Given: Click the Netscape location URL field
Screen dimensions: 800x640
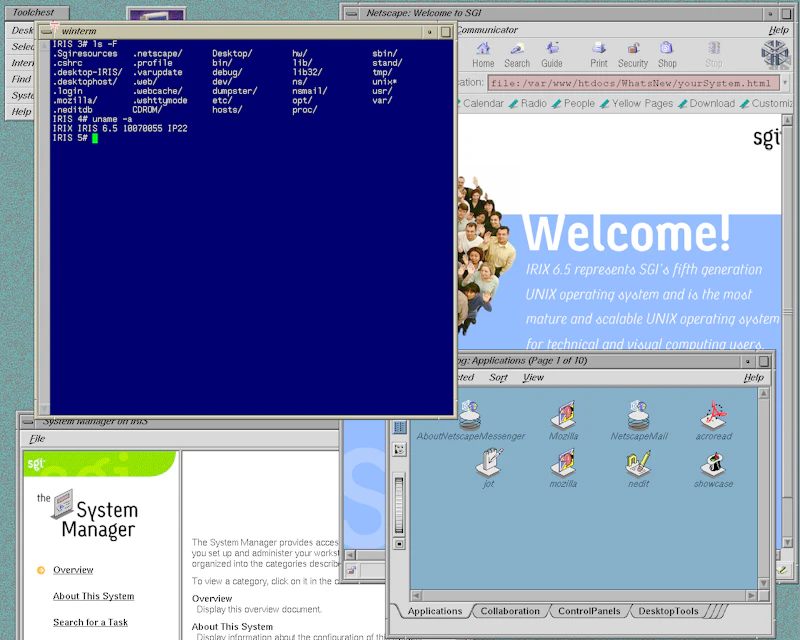Looking at the screenshot, I should coord(633,83).
